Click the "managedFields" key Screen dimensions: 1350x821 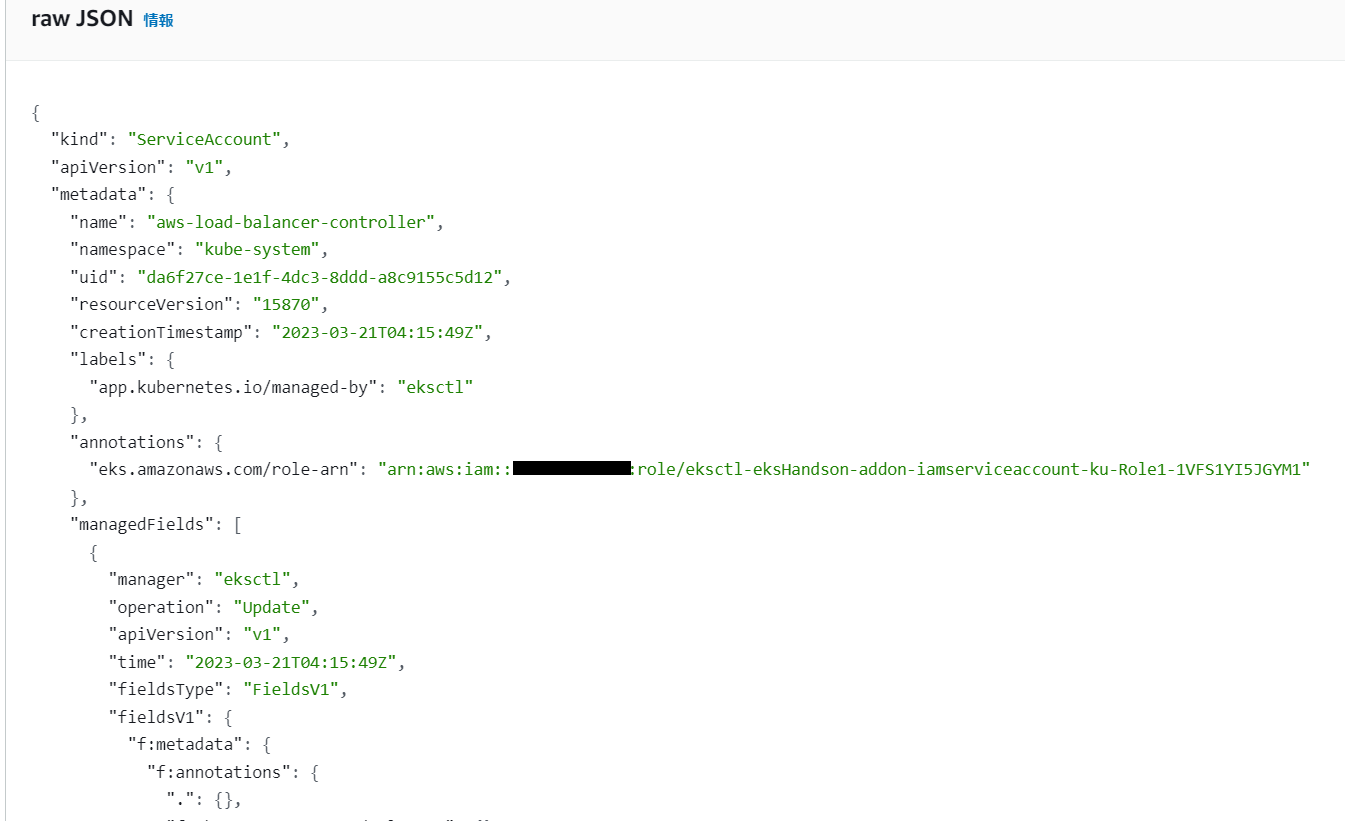coord(143,524)
